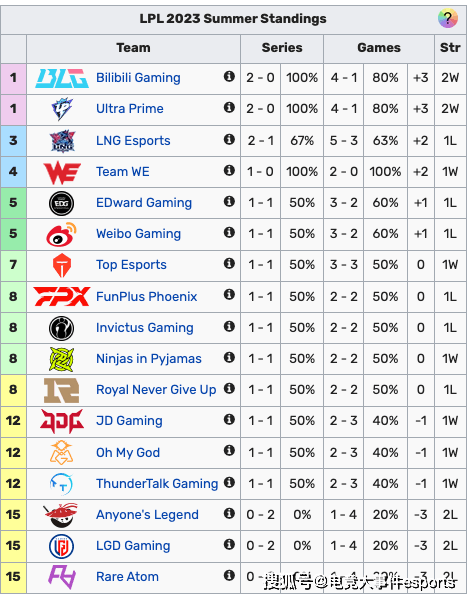Click the Team WE red logo

[62, 173]
